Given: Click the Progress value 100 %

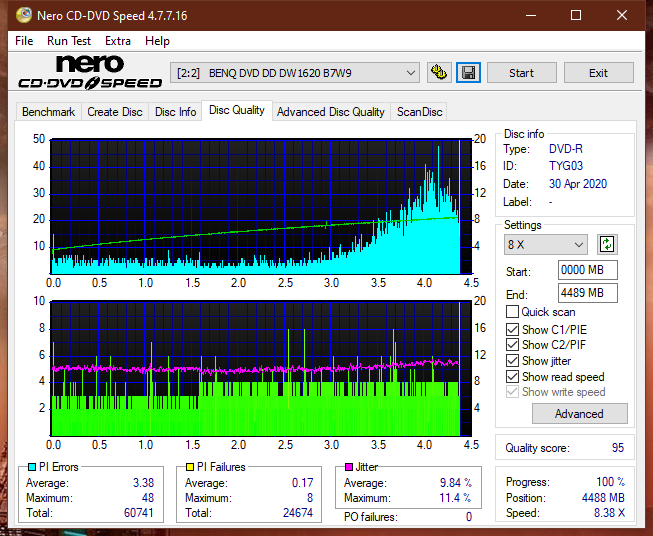Looking at the screenshot, I should [x=611, y=482].
